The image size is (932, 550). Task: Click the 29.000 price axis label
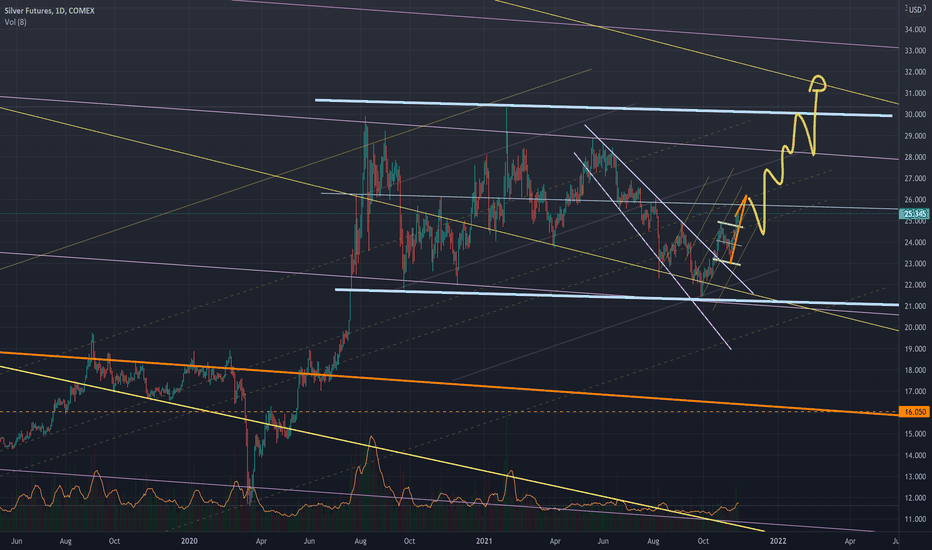(915, 136)
